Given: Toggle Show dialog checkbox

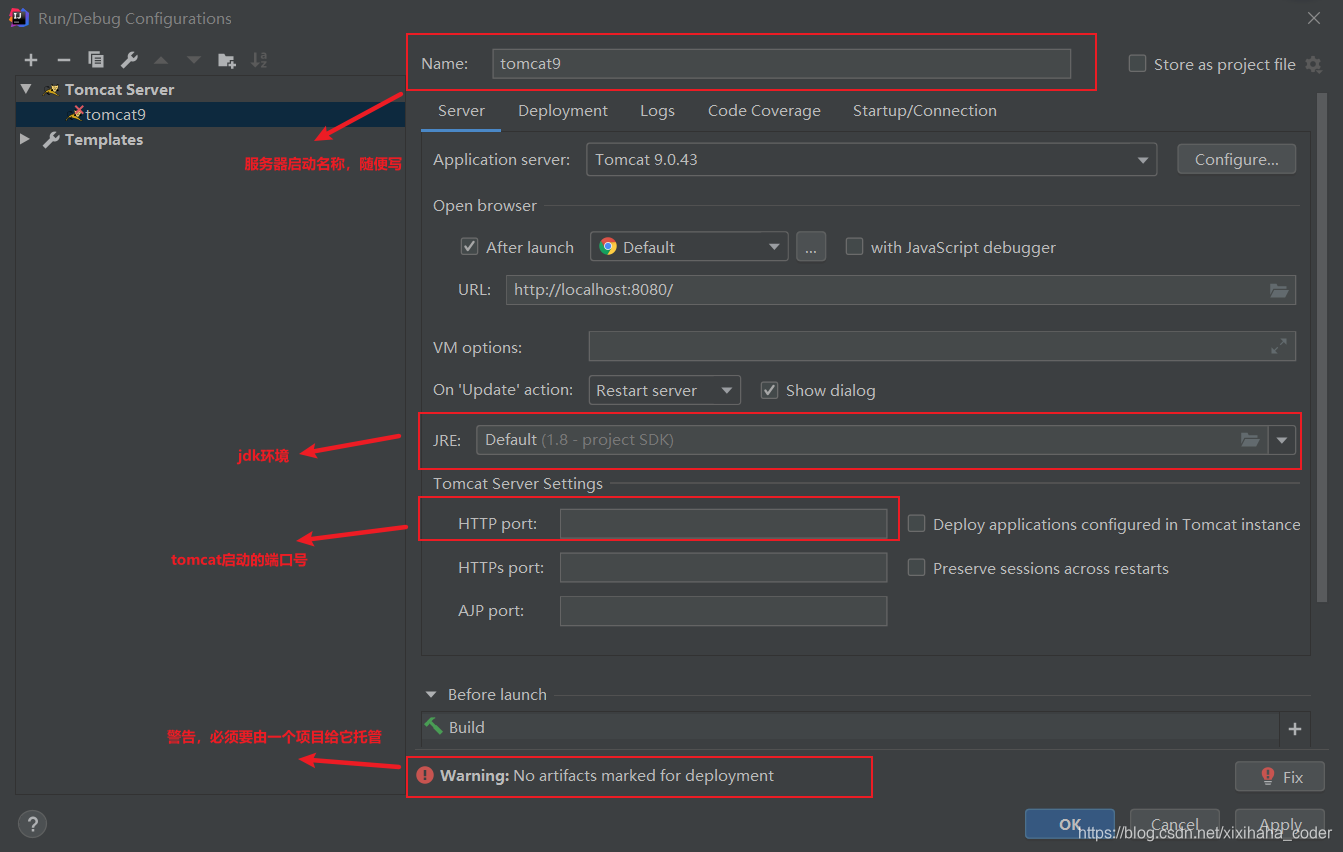Looking at the screenshot, I should coord(769,390).
